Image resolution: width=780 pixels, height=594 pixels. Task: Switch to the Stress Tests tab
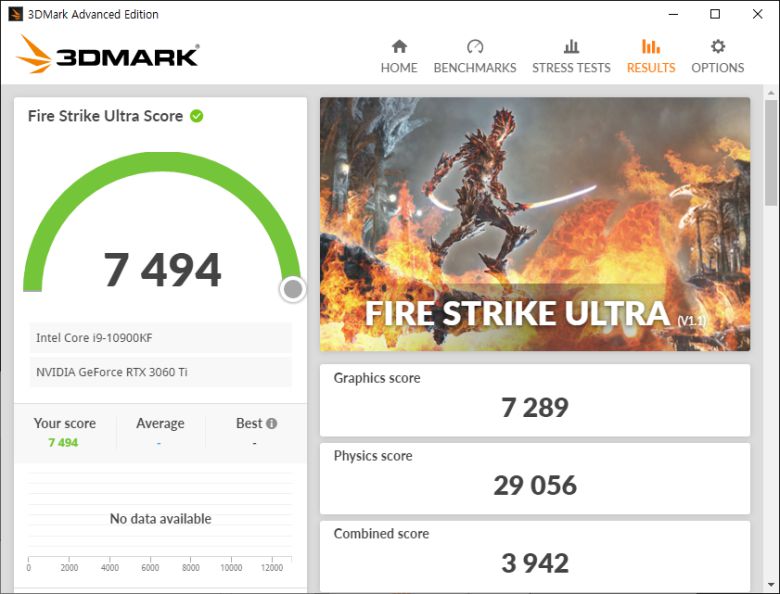tap(571, 57)
